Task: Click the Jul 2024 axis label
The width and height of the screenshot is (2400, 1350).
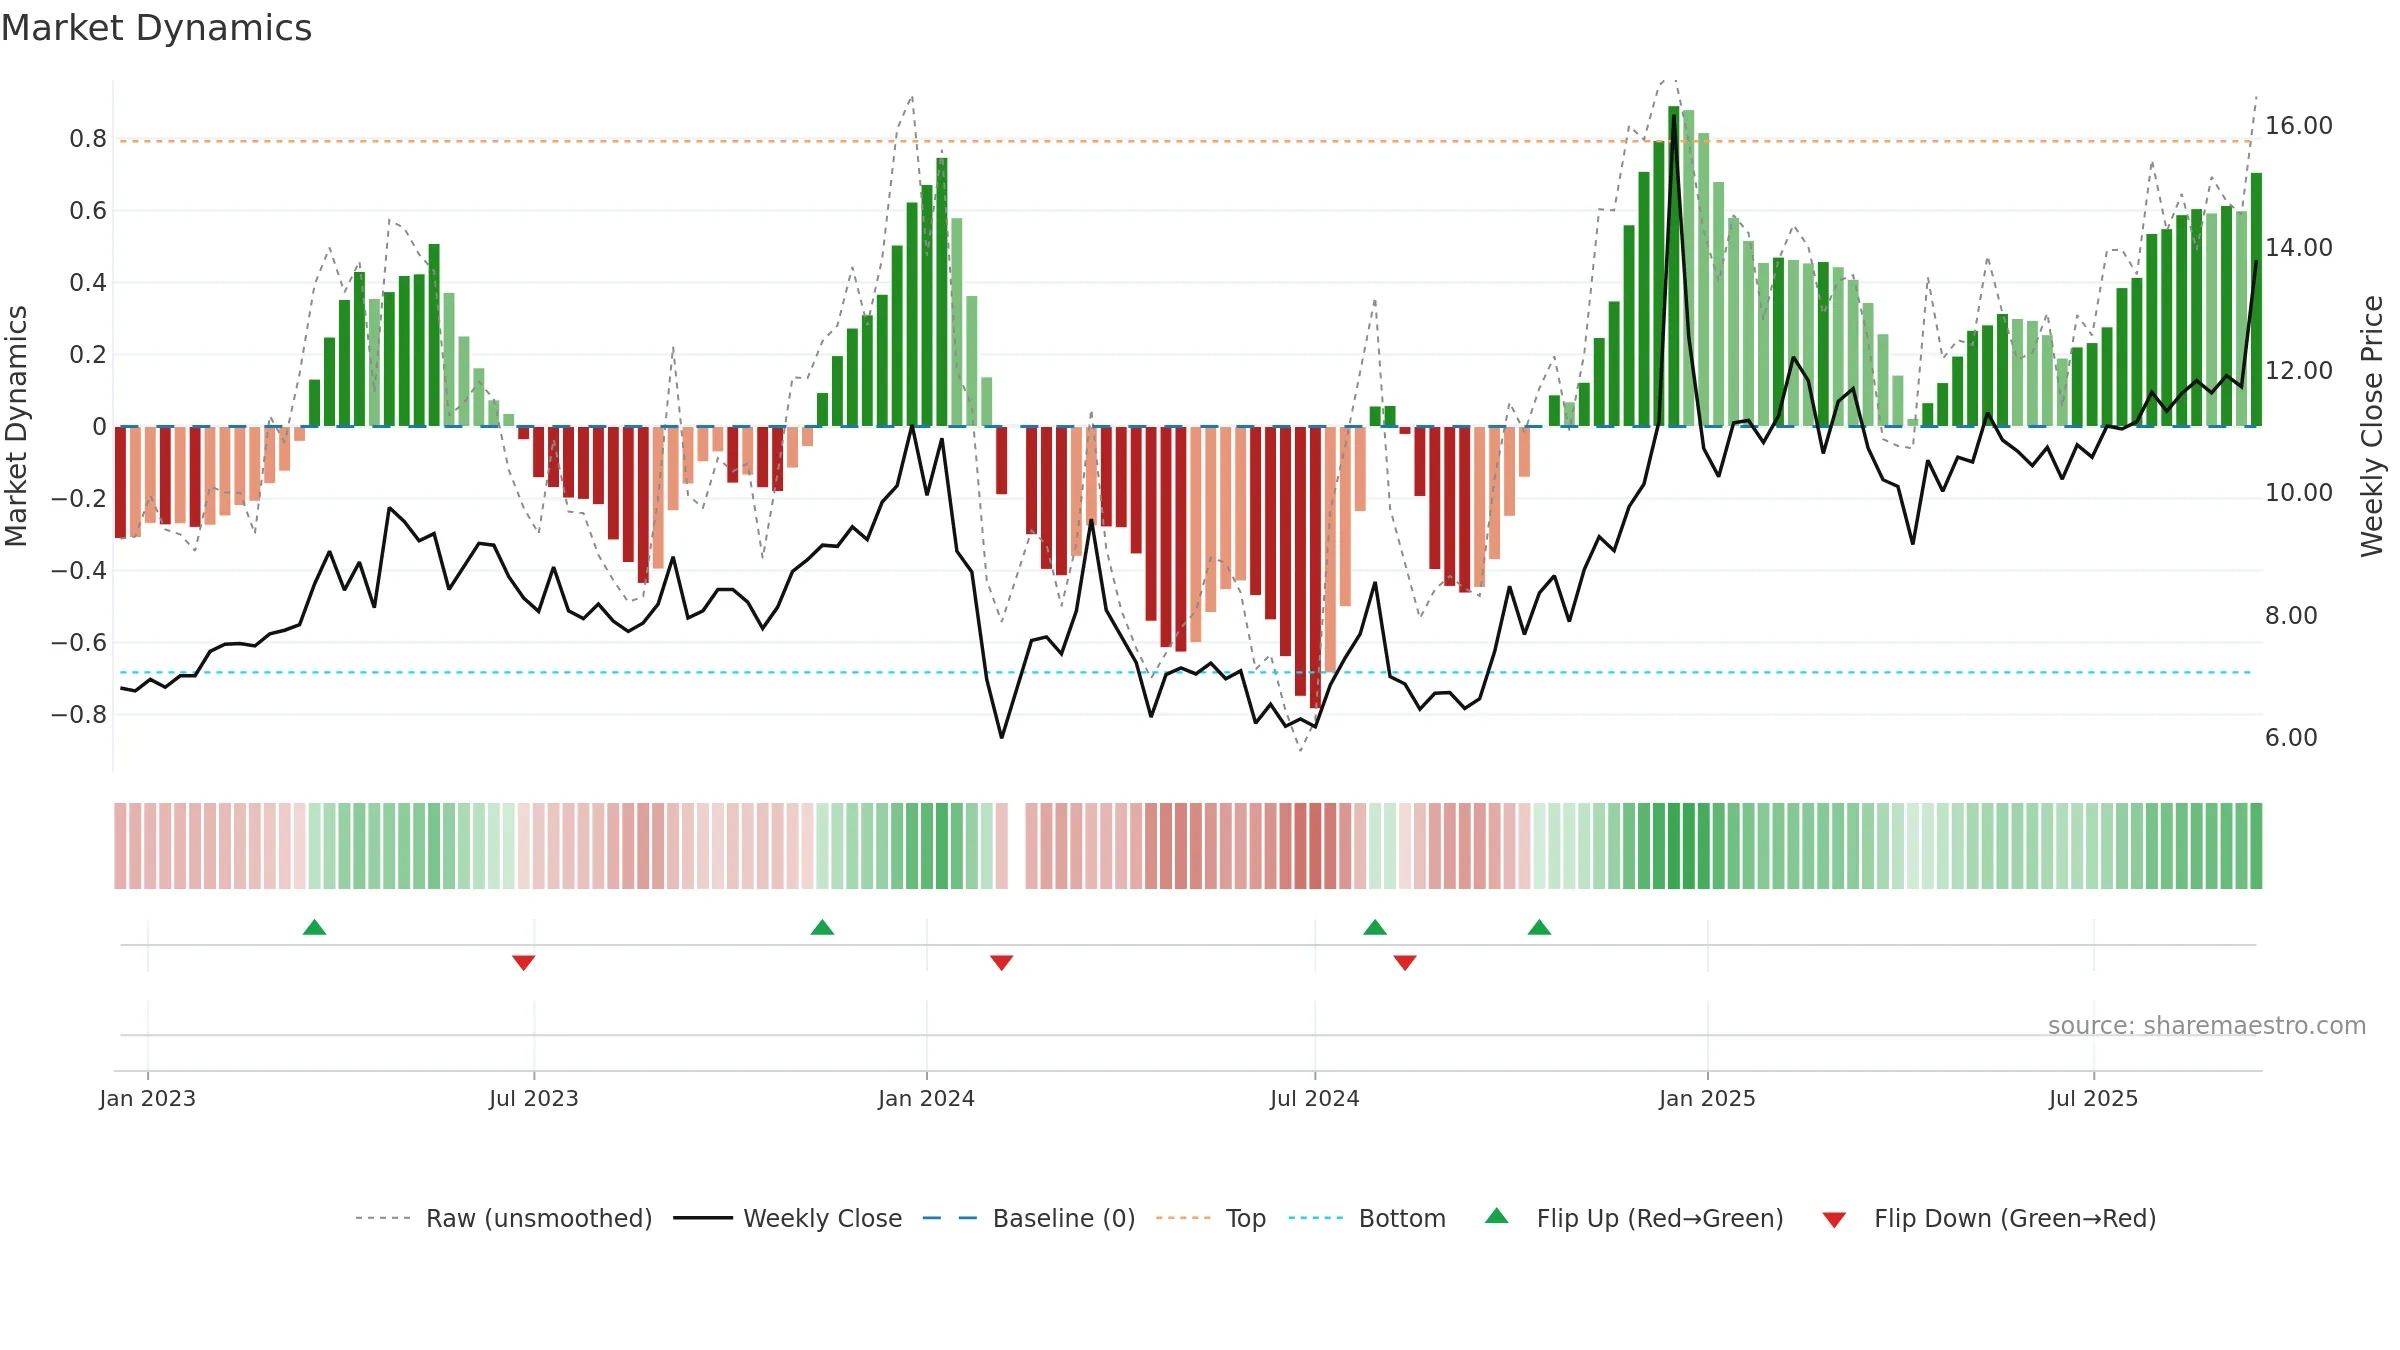Action: click(x=1315, y=1098)
